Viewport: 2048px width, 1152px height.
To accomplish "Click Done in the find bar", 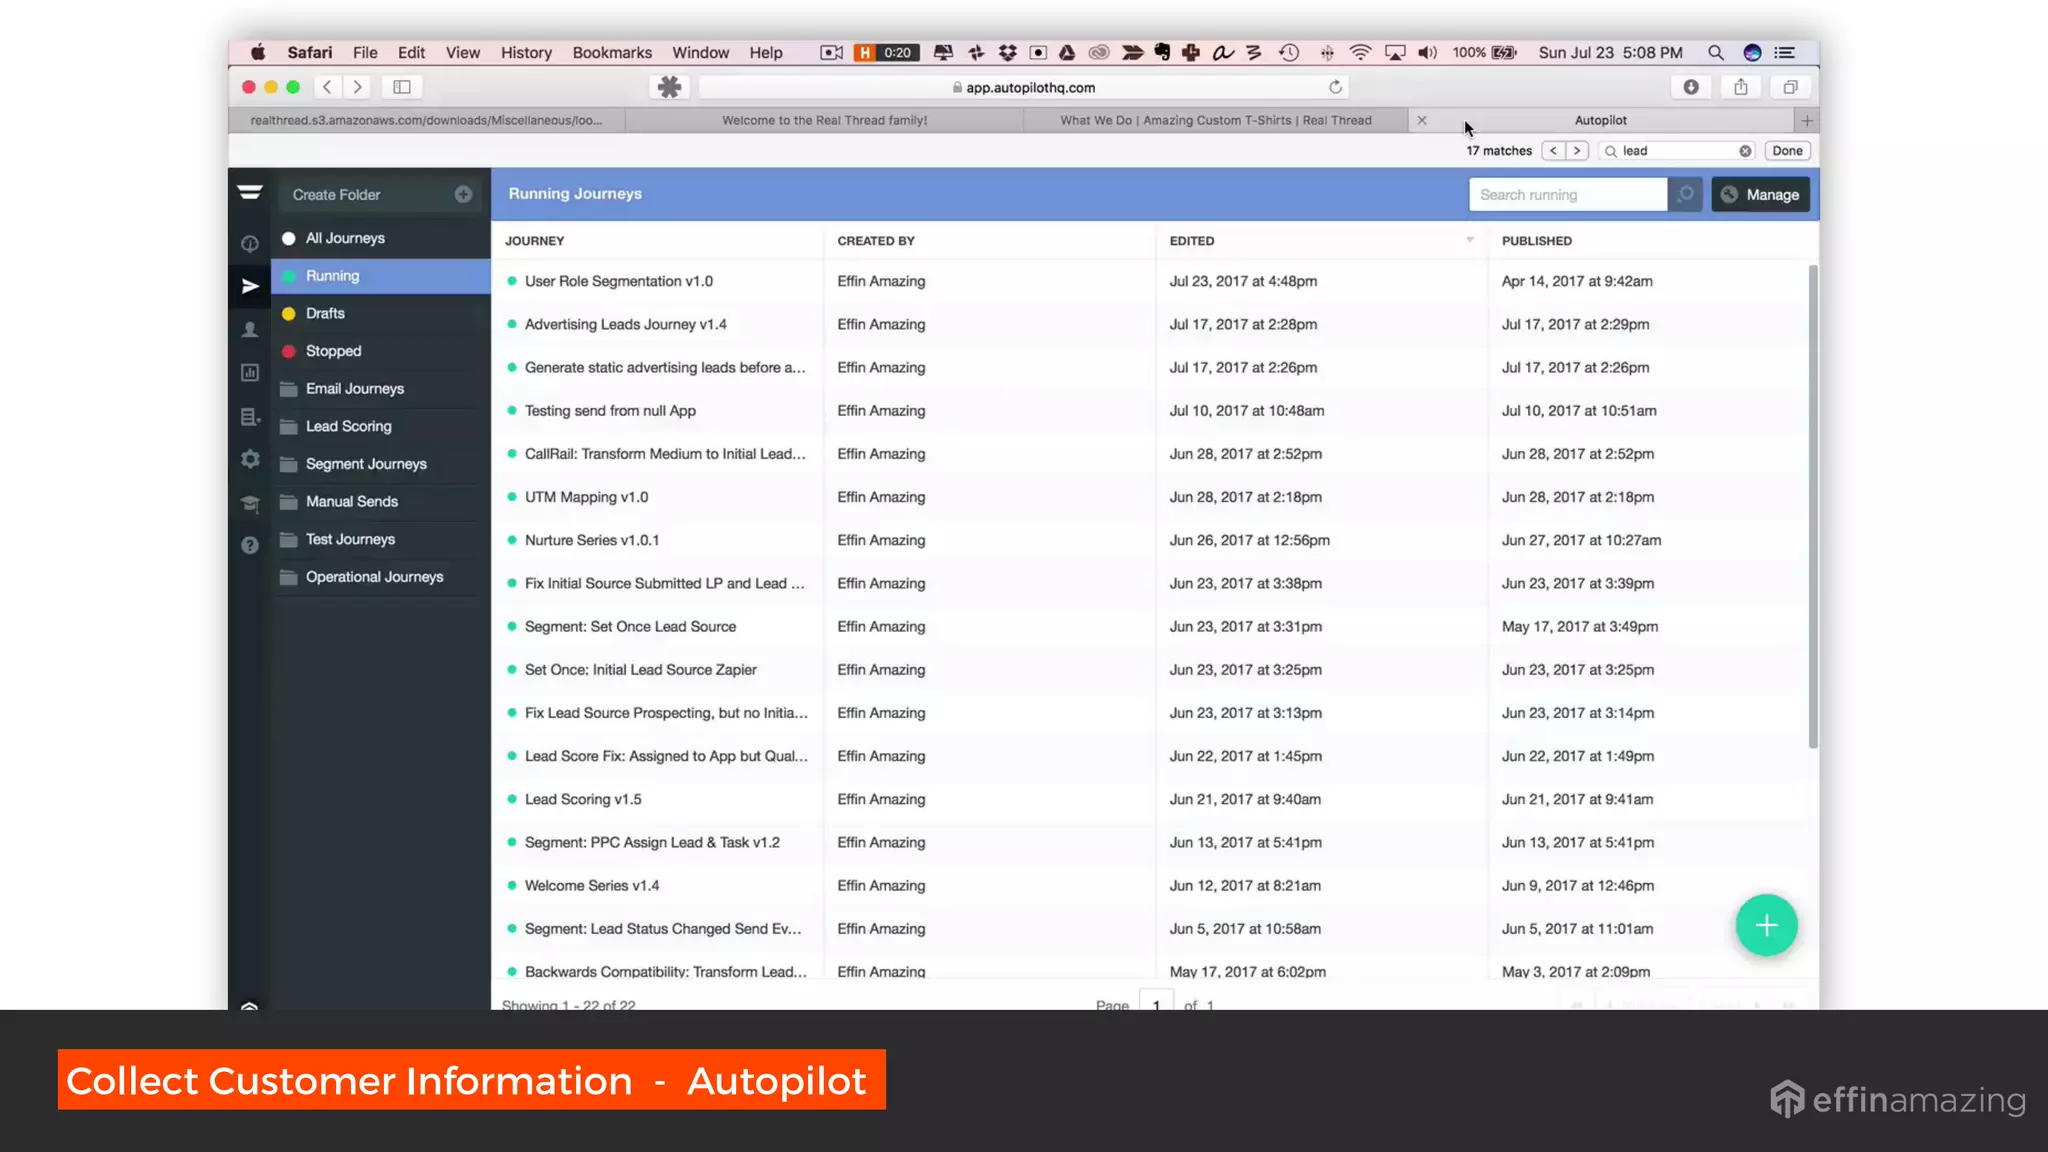I will [x=1787, y=151].
